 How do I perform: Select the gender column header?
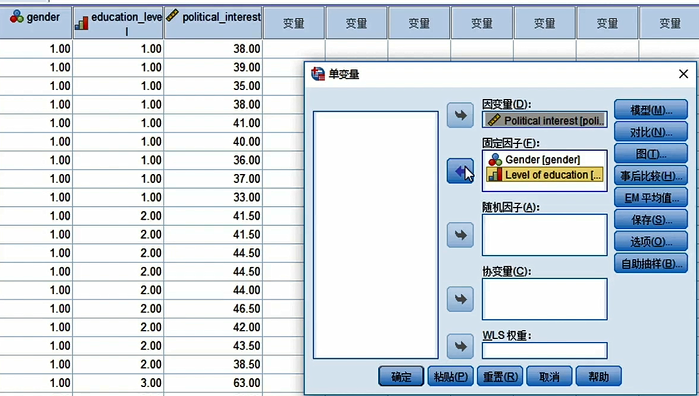(x=36, y=22)
